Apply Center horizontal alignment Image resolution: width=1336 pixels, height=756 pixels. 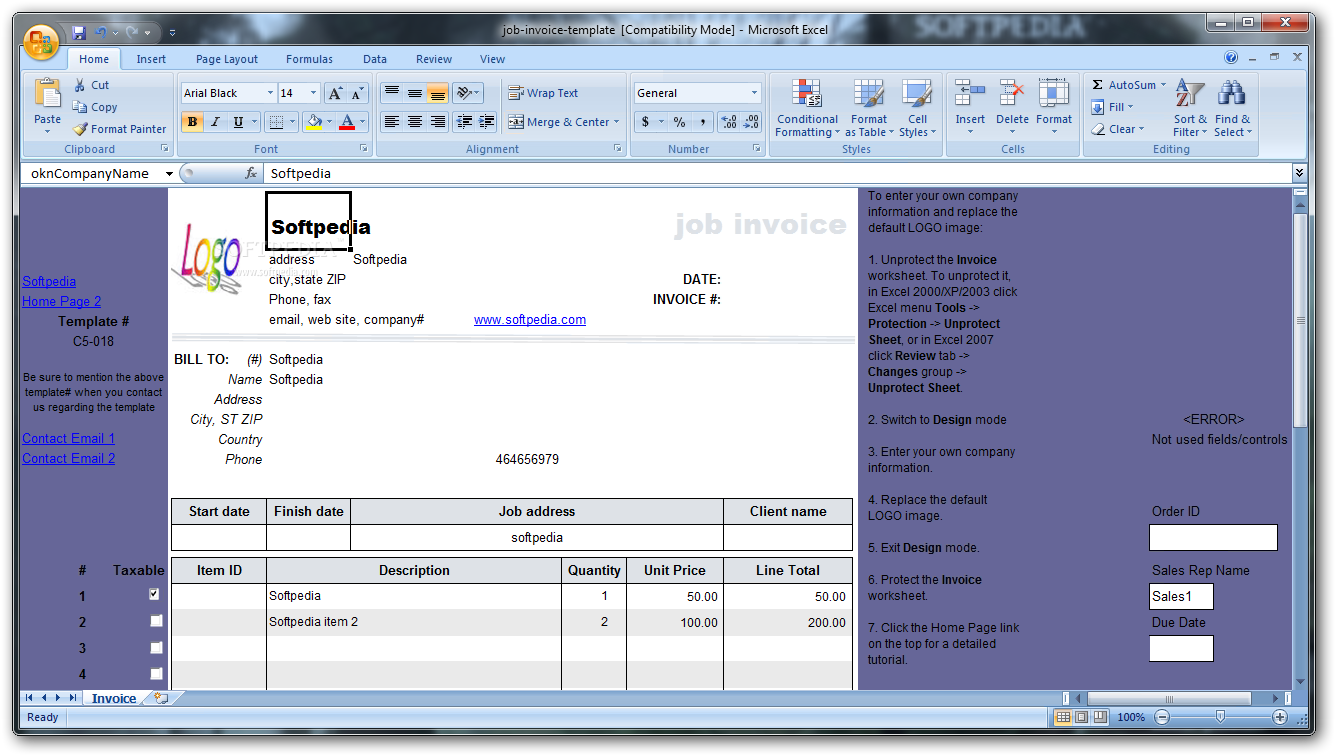pos(414,122)
